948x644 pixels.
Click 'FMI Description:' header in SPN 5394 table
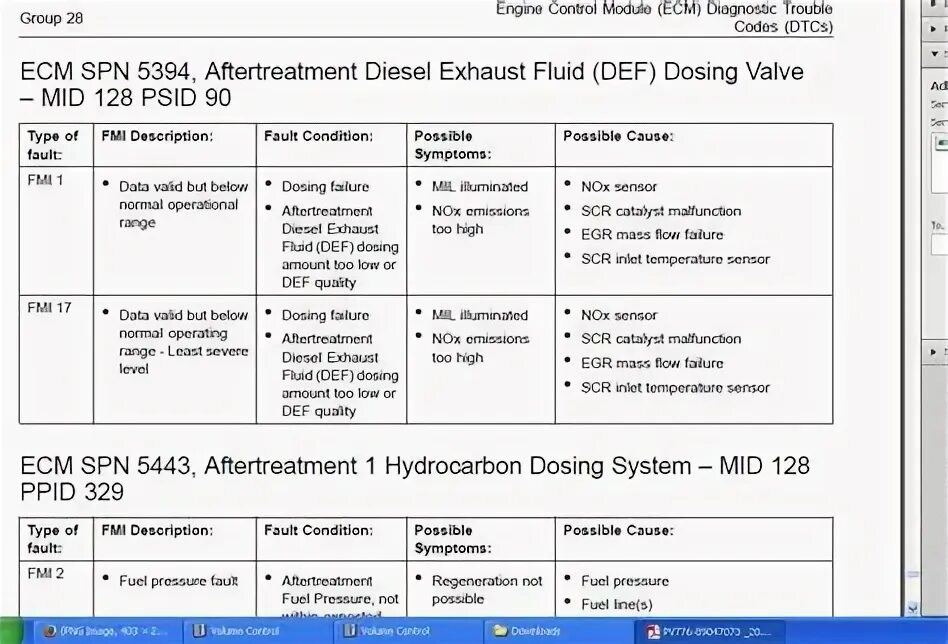tap(157, 136)
